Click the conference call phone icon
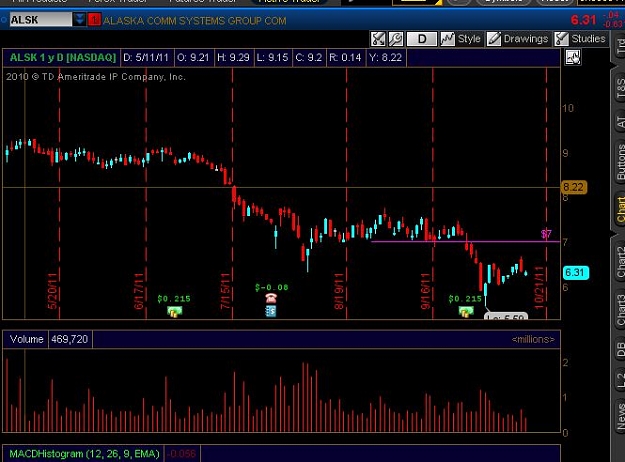Viewport: 625px width, 462px height. [271, 298]
